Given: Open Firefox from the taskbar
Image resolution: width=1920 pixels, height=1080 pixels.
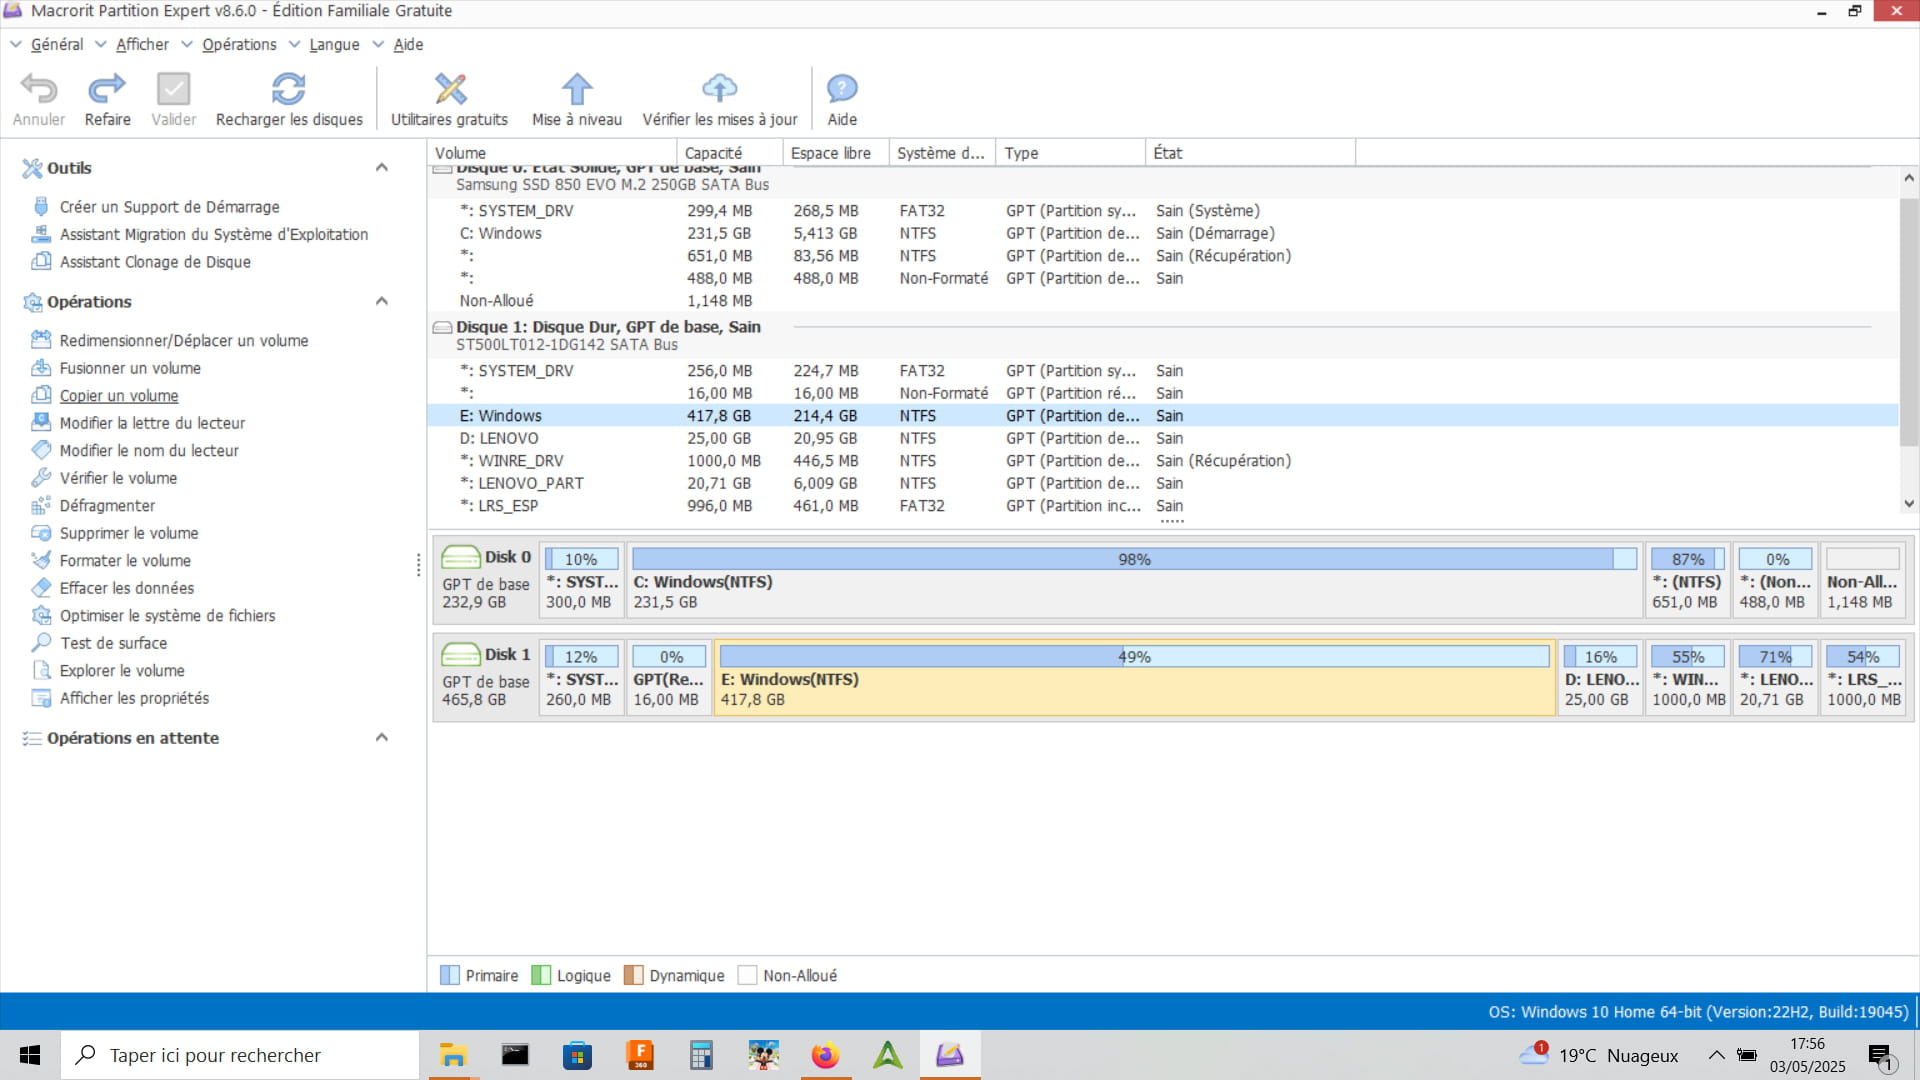Looking at the screenshot, I should 825,1055.
